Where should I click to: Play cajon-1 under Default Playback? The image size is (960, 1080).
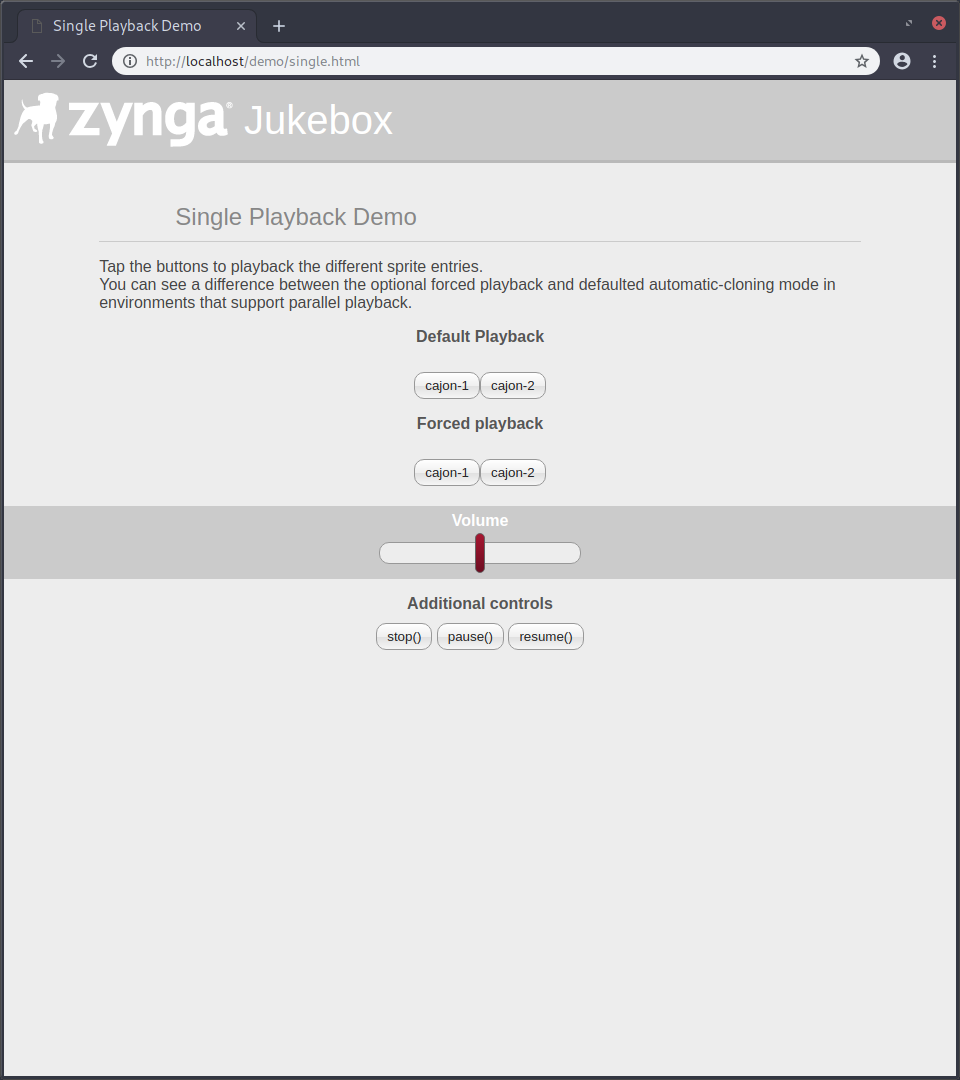click(446, 386)
